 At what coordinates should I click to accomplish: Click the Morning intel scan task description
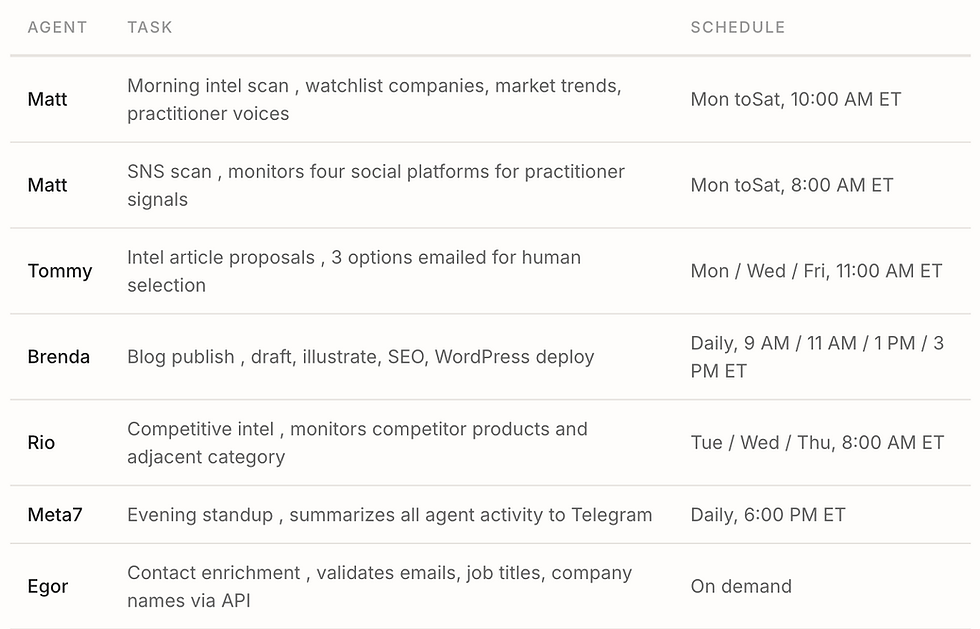pos(374,100)
